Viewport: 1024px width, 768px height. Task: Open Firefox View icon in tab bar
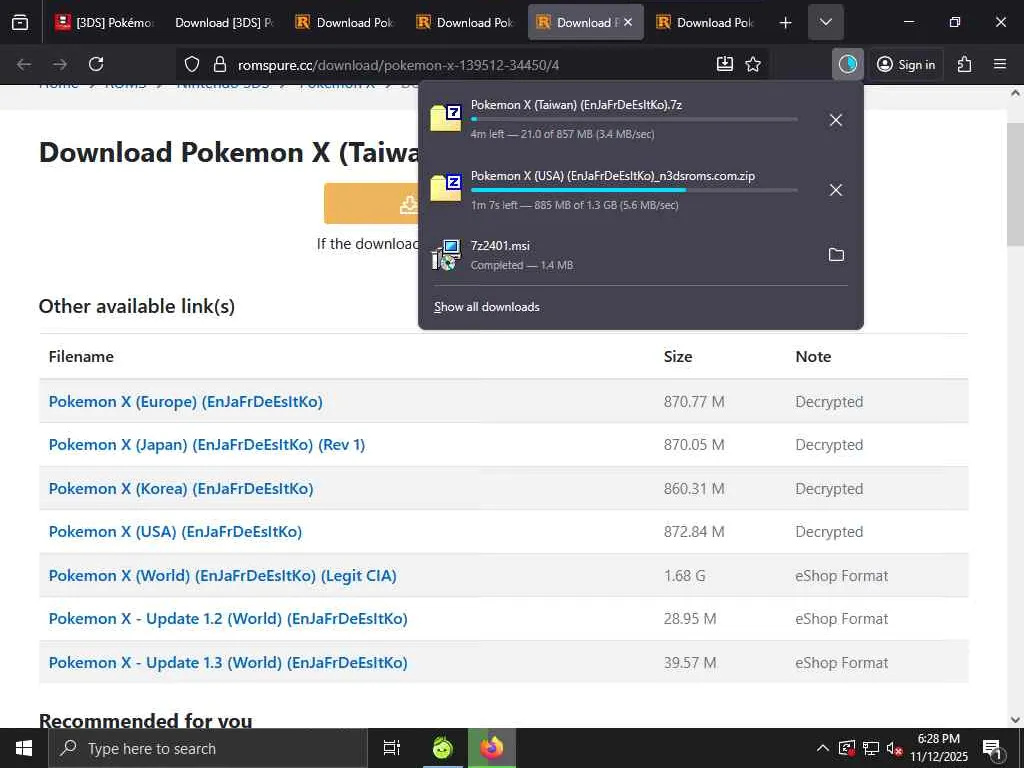[20, 22]
